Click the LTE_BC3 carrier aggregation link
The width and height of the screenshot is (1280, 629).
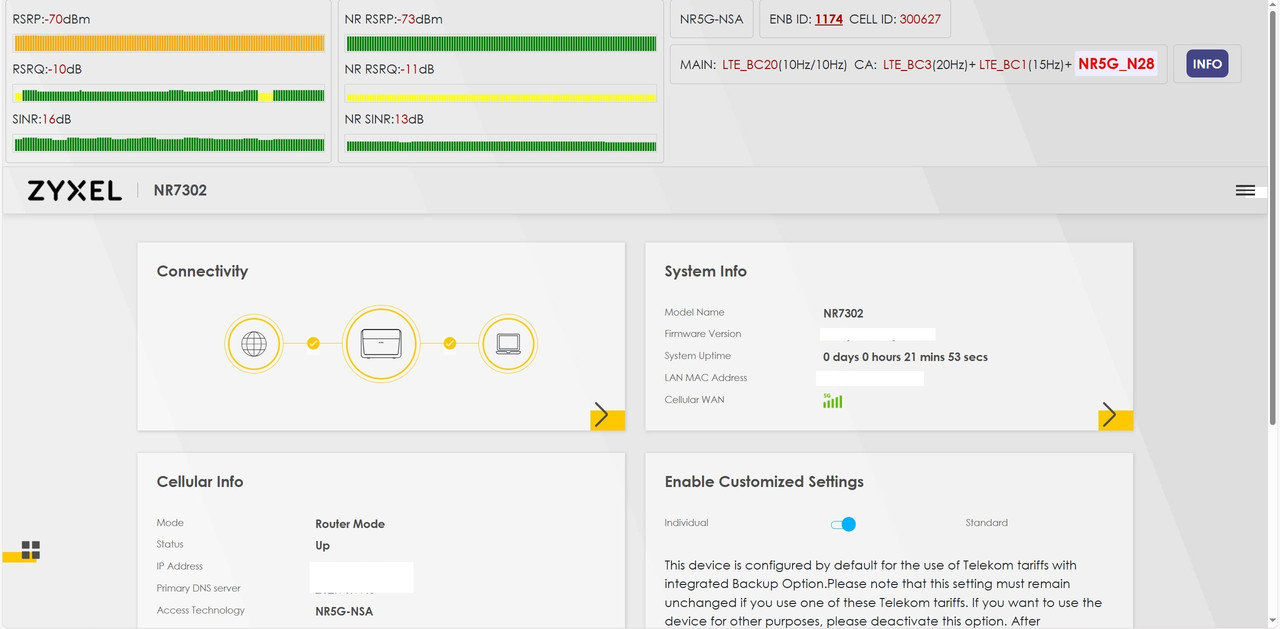pos(907,64)
